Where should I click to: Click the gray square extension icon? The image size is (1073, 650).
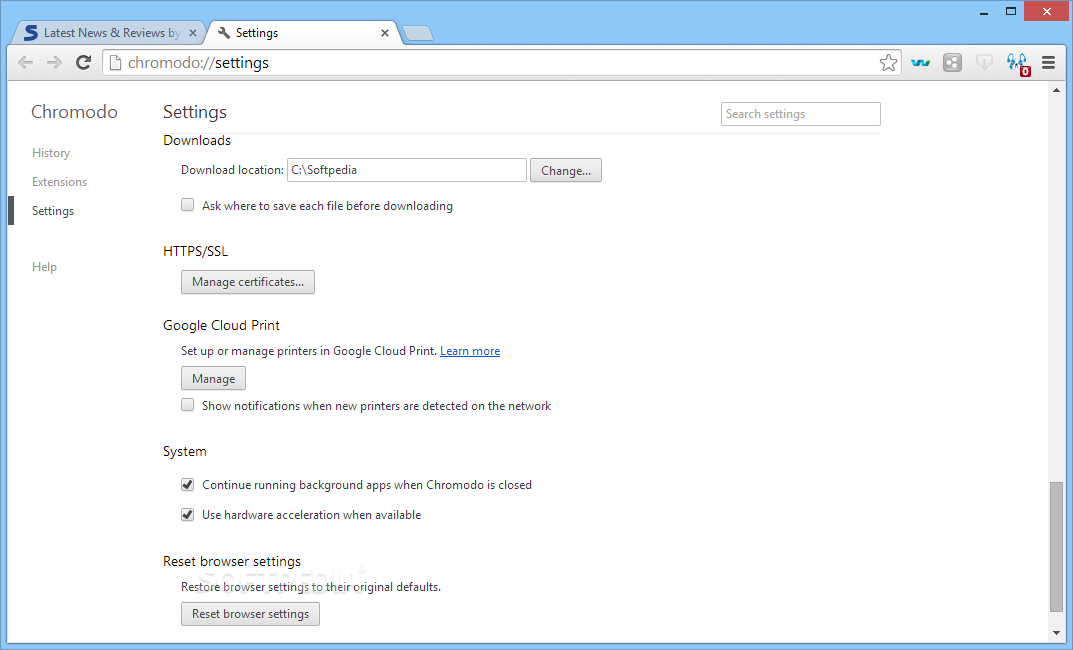point(953,63)
